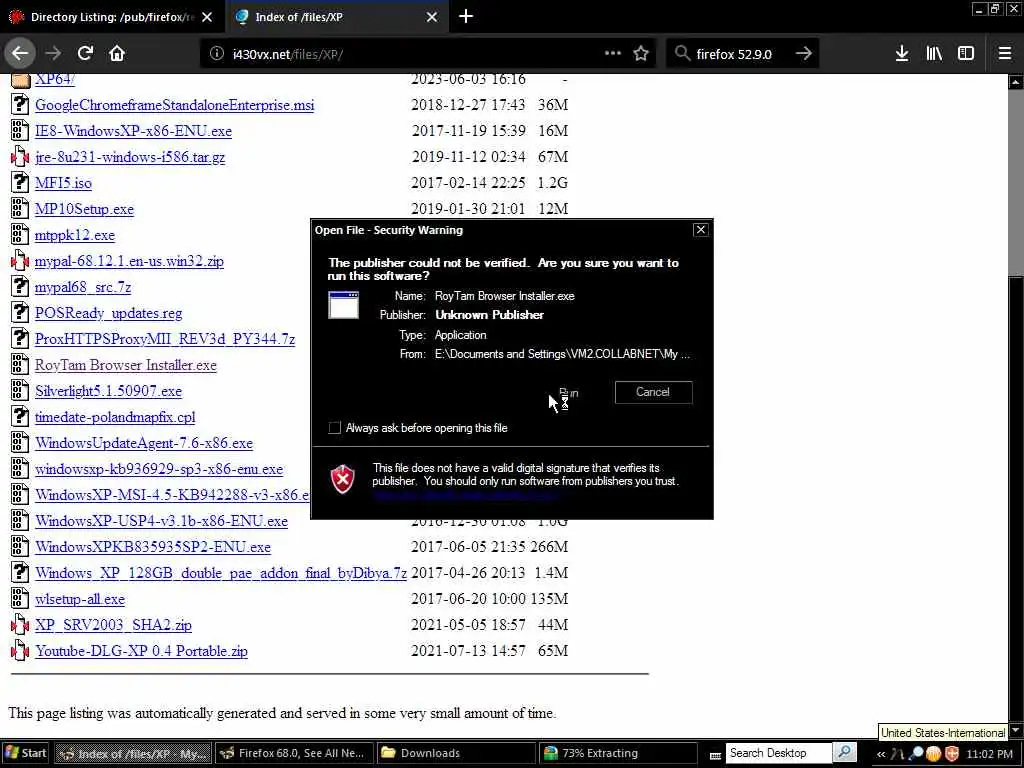Click the red shield tray icon
This screenshot has height=768, width=1024.
coord(952,754)
